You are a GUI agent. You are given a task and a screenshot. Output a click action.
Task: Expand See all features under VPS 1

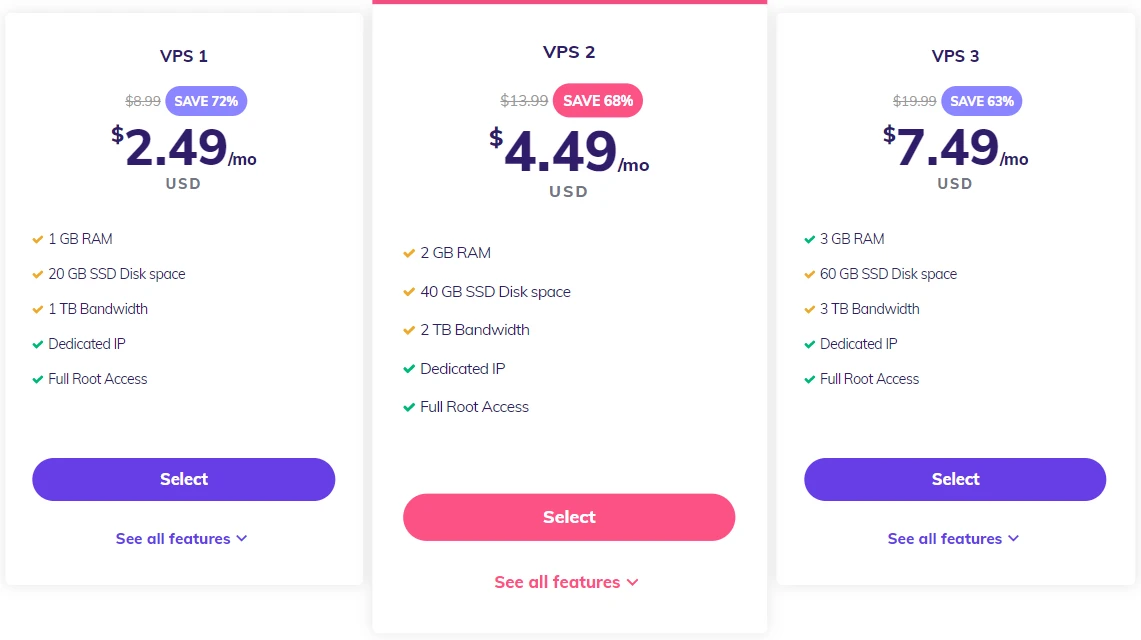click(182, 538)
